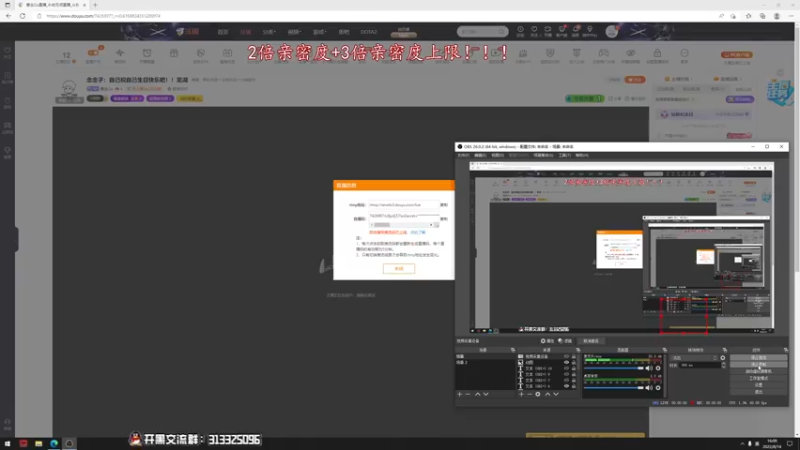The width and height of the screenshot is (800, 450).
Task: Adjust the transition duration stepper arrows
Action: pos(723,365)
